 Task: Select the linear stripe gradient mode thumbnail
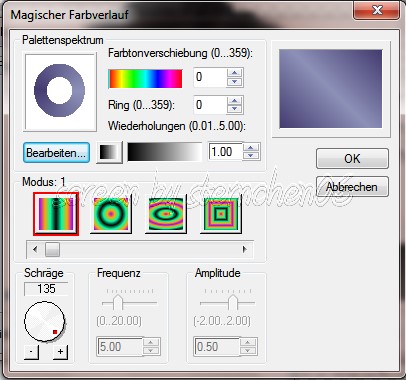pos(56,214)
